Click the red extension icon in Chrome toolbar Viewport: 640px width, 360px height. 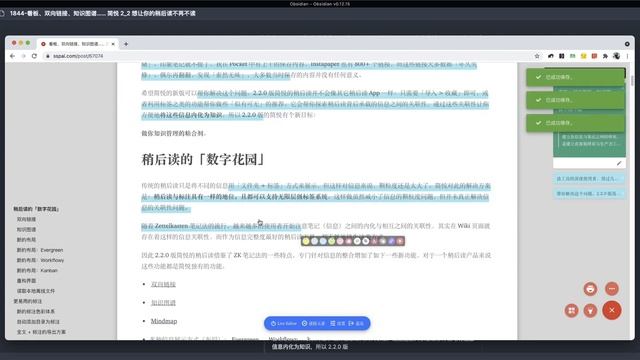click(594, 56)
